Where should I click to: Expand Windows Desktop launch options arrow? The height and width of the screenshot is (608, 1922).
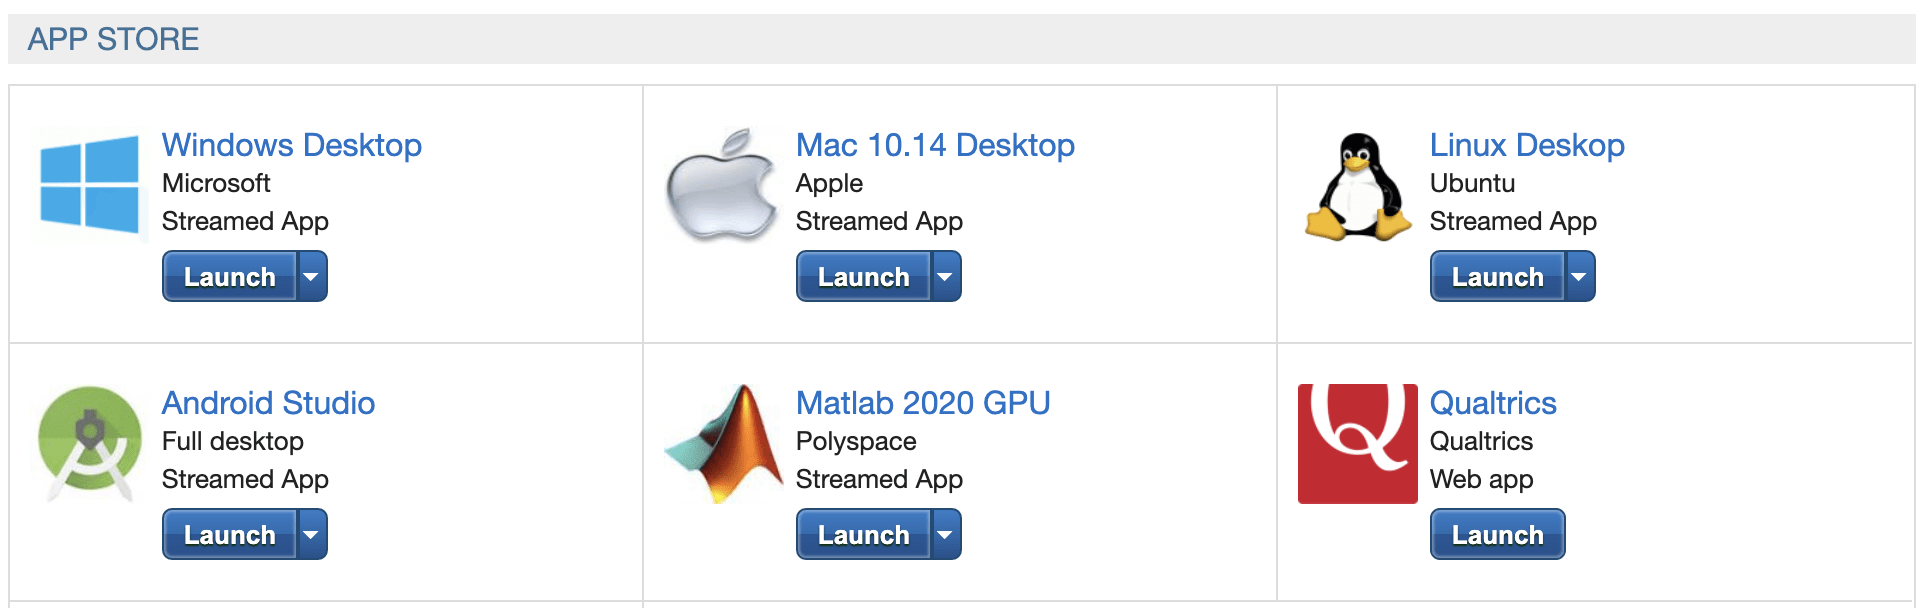(312, 277)
